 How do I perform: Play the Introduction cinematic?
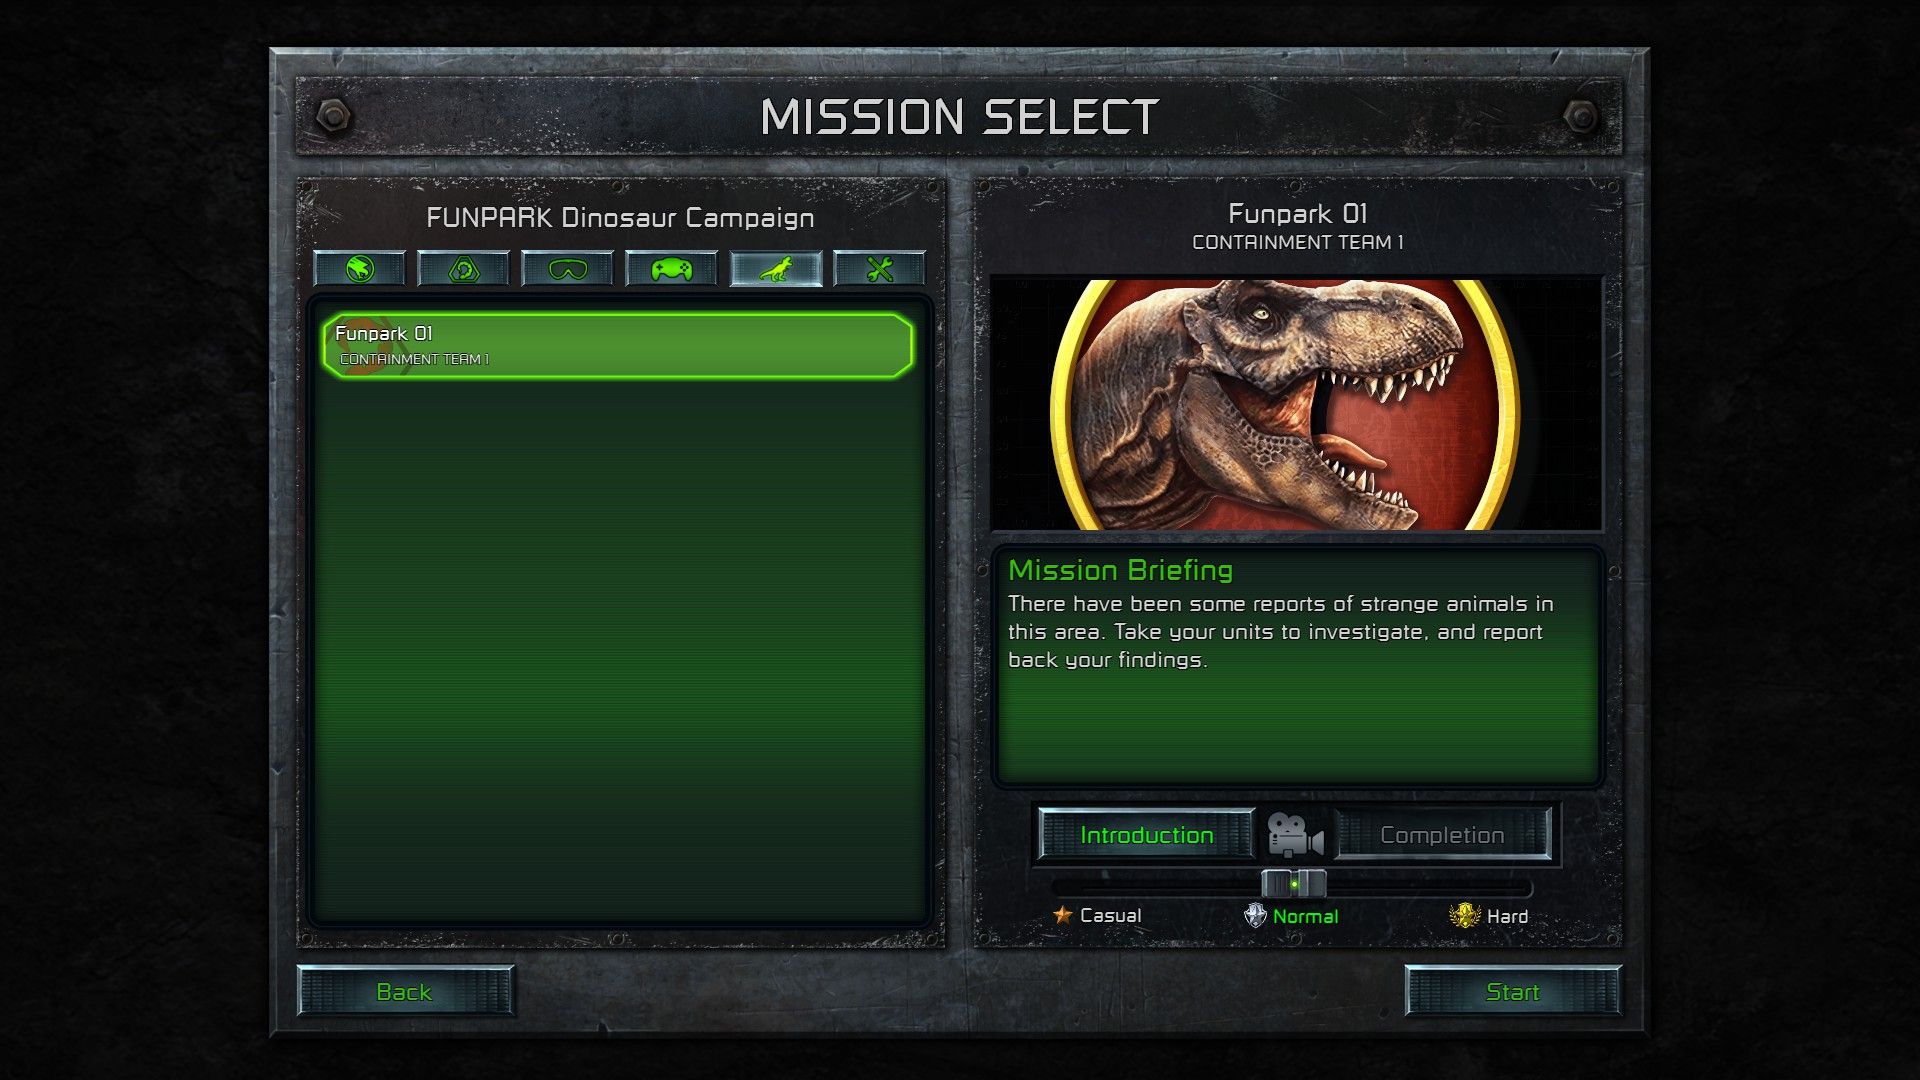pos(1147,835)
